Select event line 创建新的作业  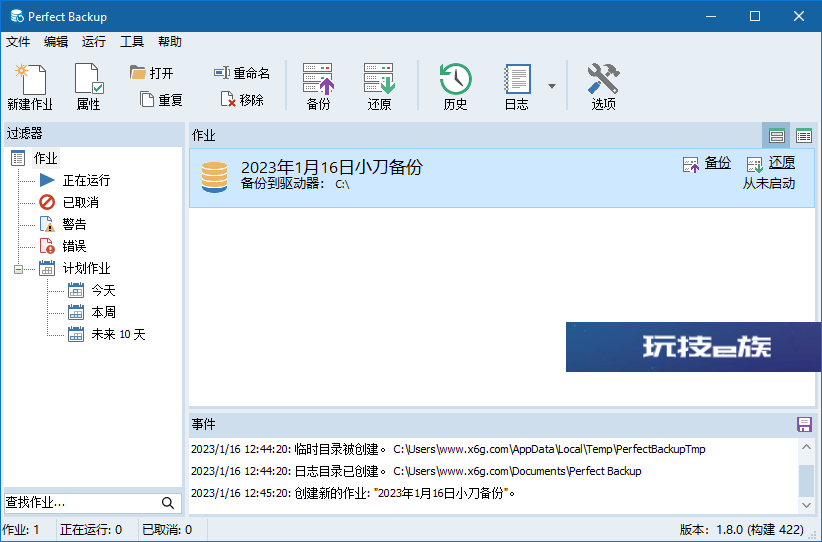tap(353, 493)
